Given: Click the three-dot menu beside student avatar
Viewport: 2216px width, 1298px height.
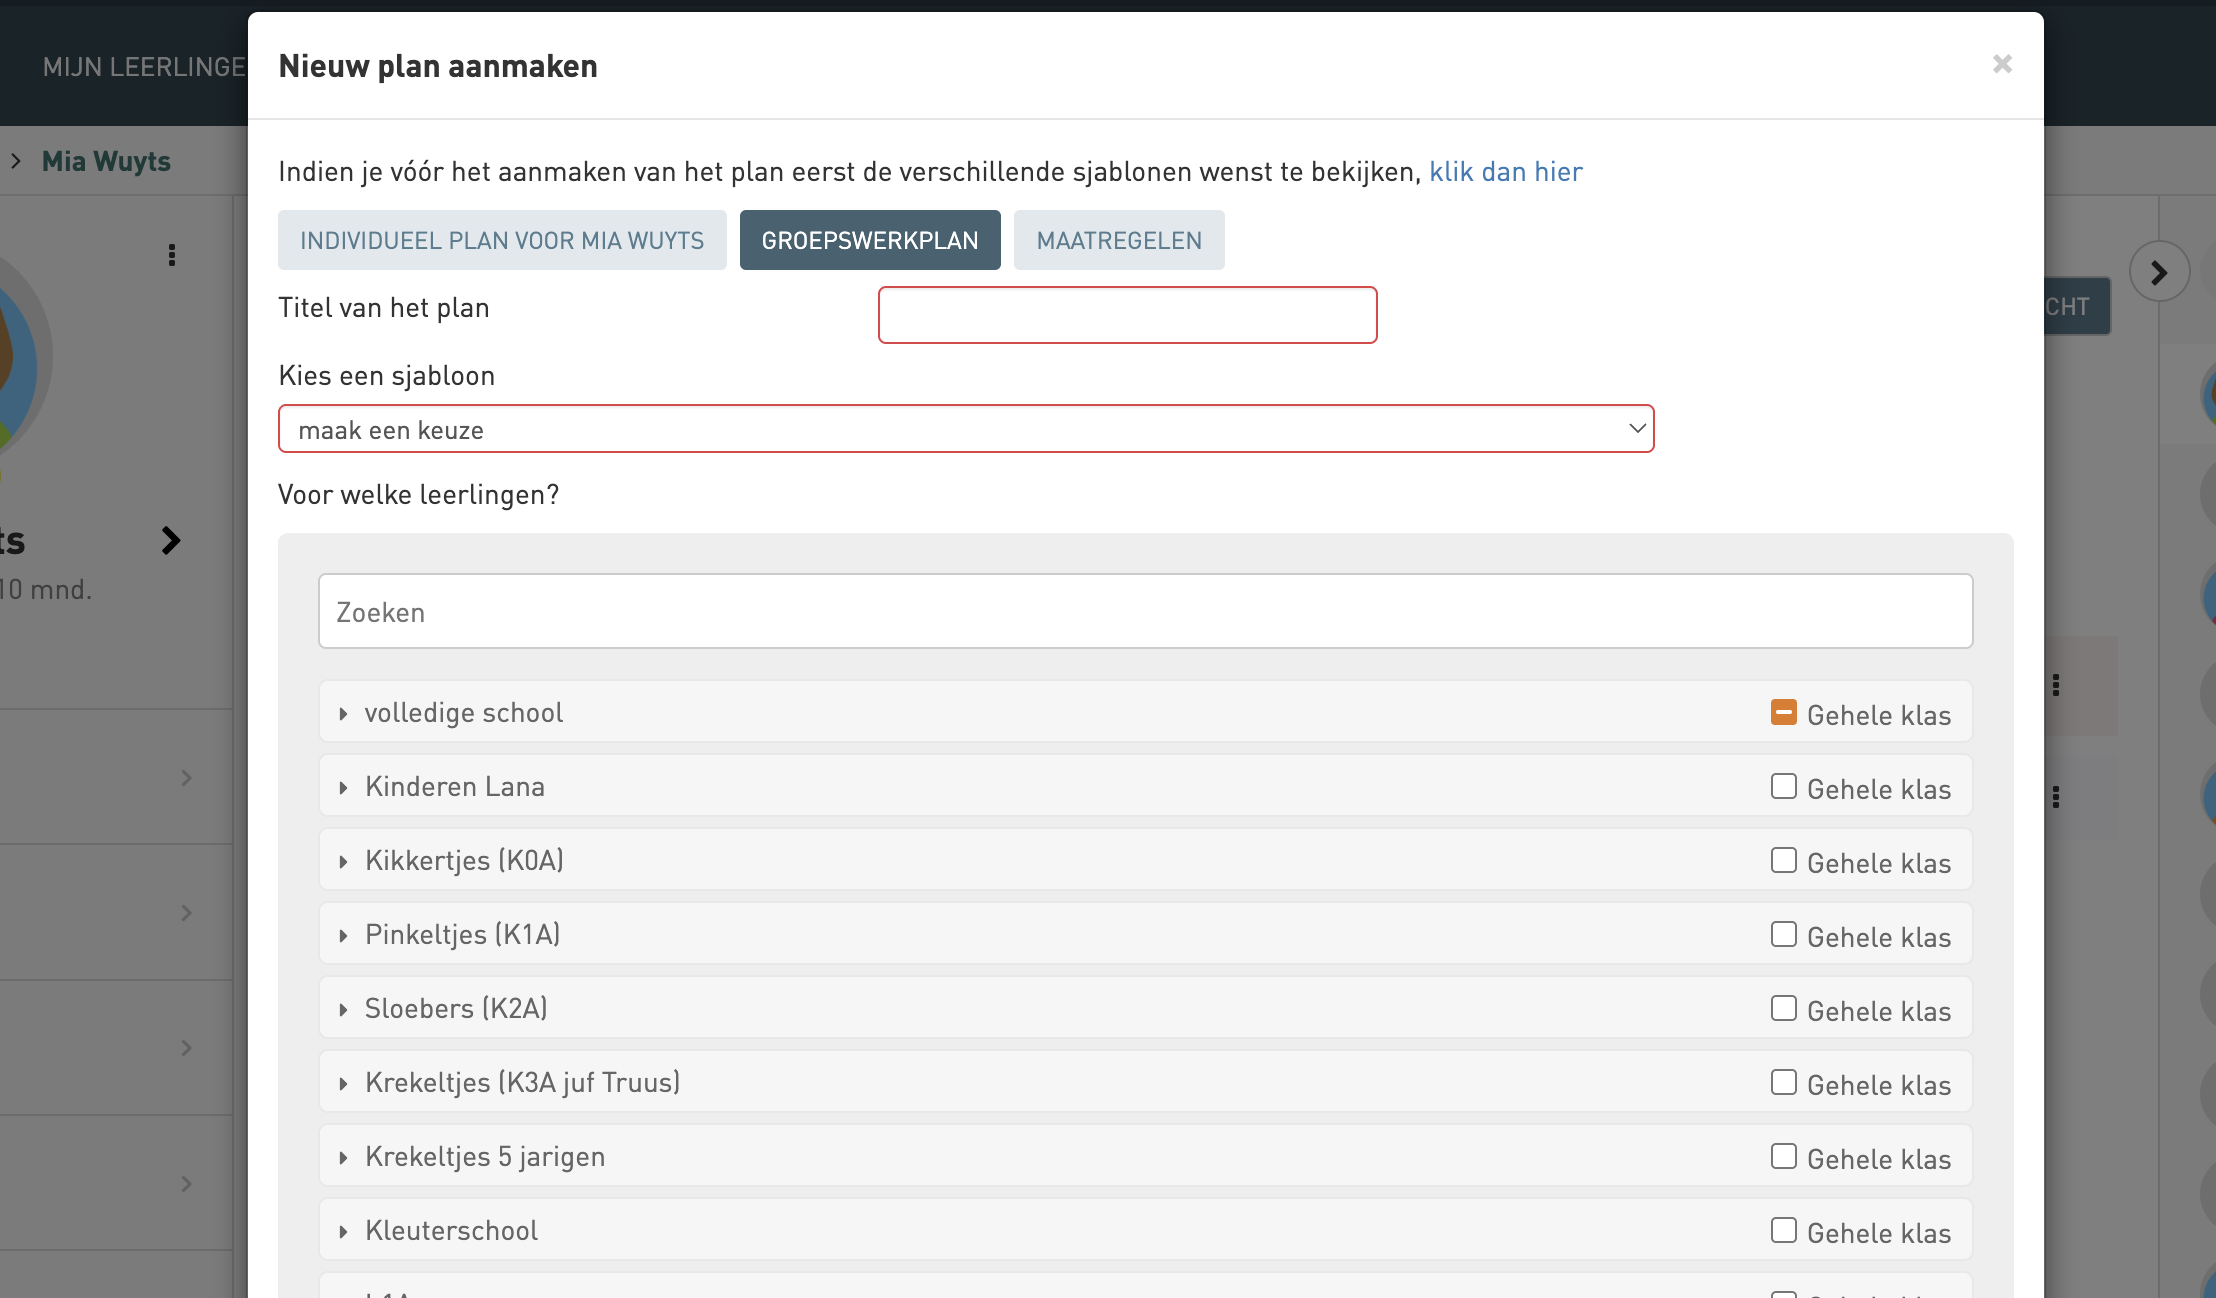Looking at the screenshot, I should (x=172, y=255).
